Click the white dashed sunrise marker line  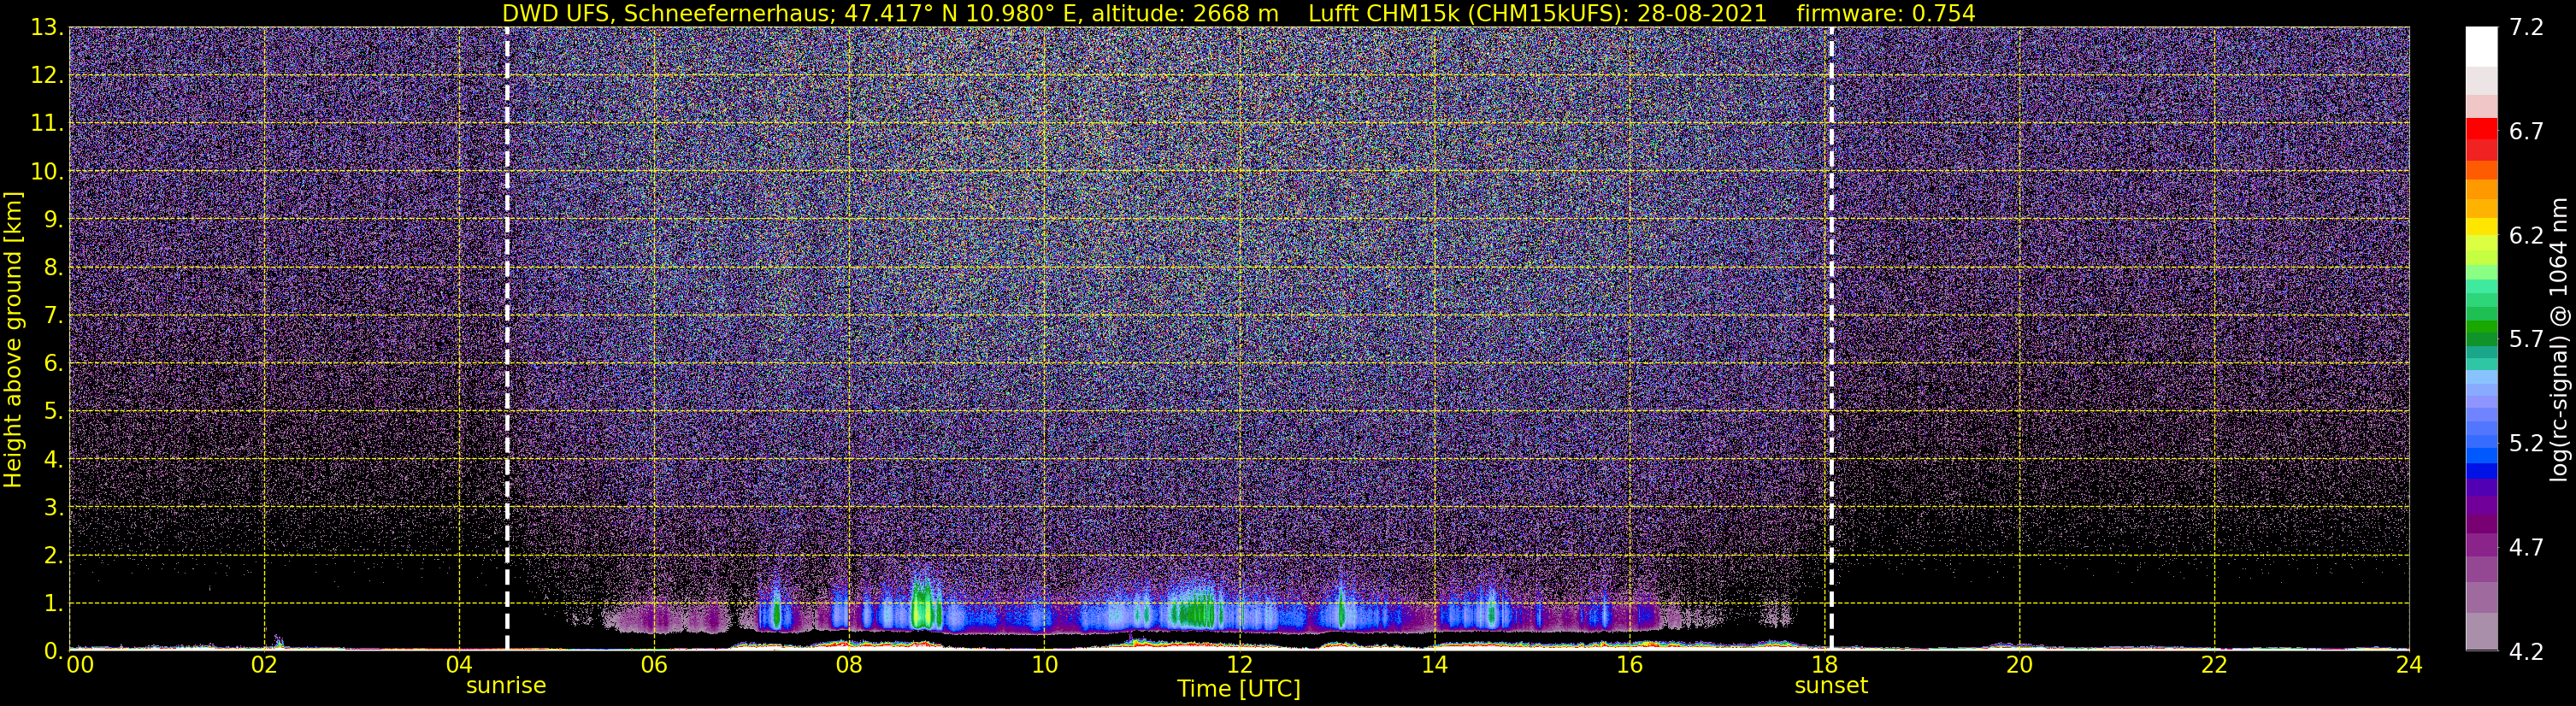(x=507, y=339)
